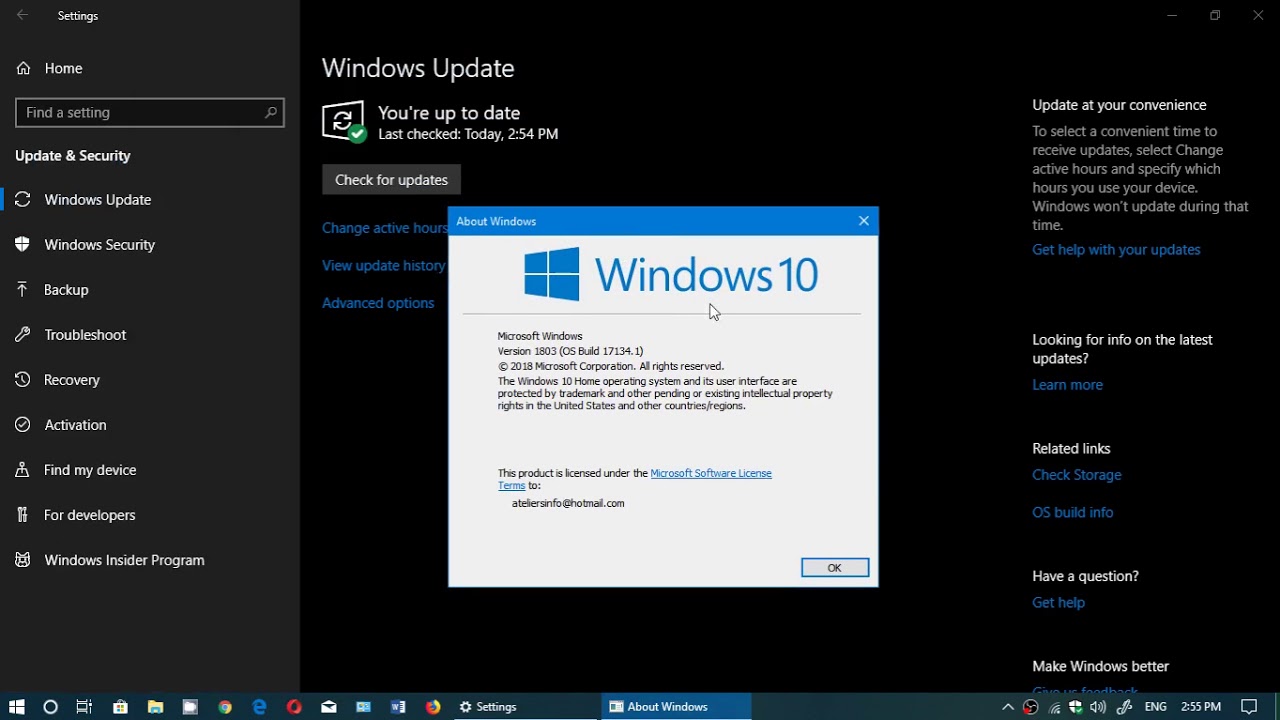Click the Update & Security heading

pos(73,156)
